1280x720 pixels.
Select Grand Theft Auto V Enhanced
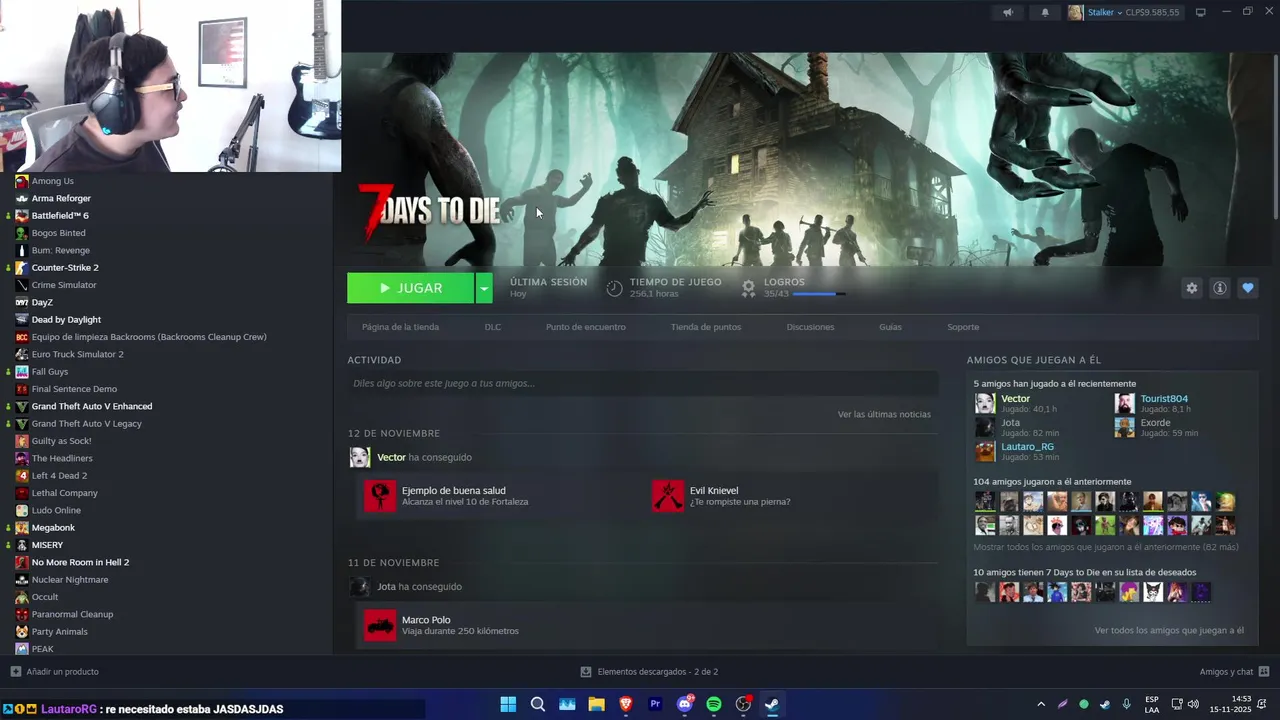(x=92, y=406)
